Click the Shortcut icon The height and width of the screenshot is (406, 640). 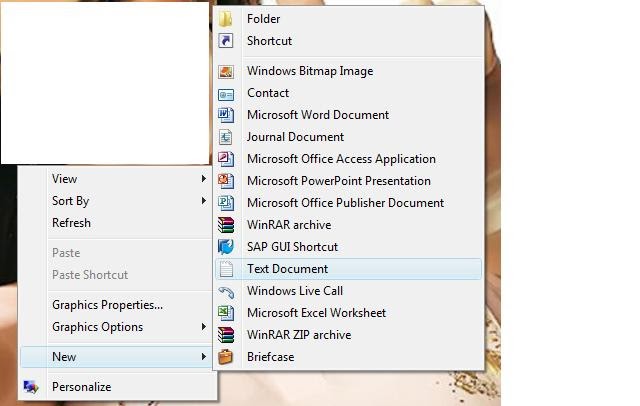(226, 41)
